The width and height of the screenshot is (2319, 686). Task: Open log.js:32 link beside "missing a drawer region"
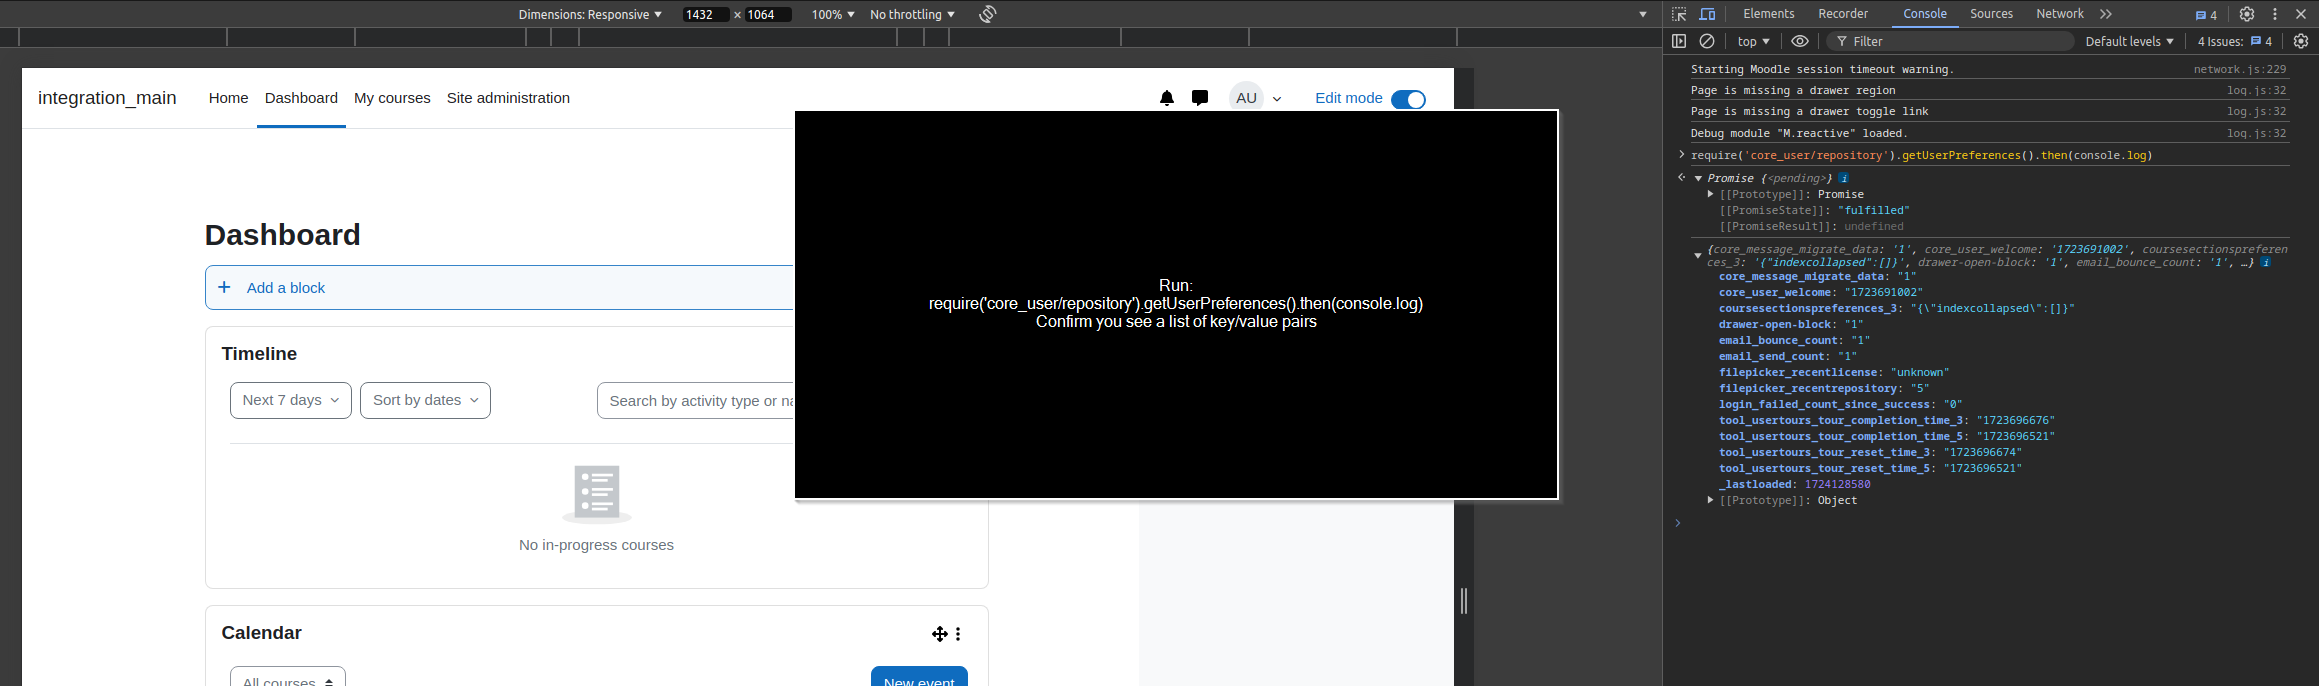2256,90
